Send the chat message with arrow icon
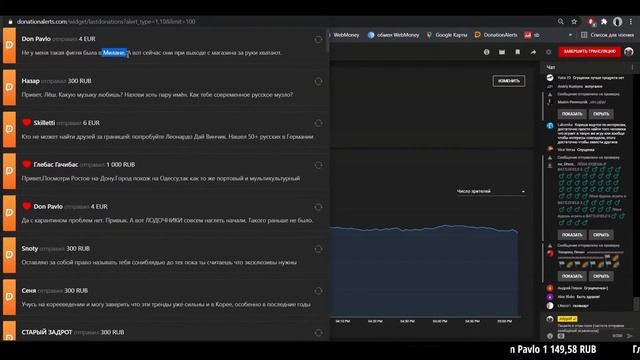The image size is (640, 360). click(630, 336)
